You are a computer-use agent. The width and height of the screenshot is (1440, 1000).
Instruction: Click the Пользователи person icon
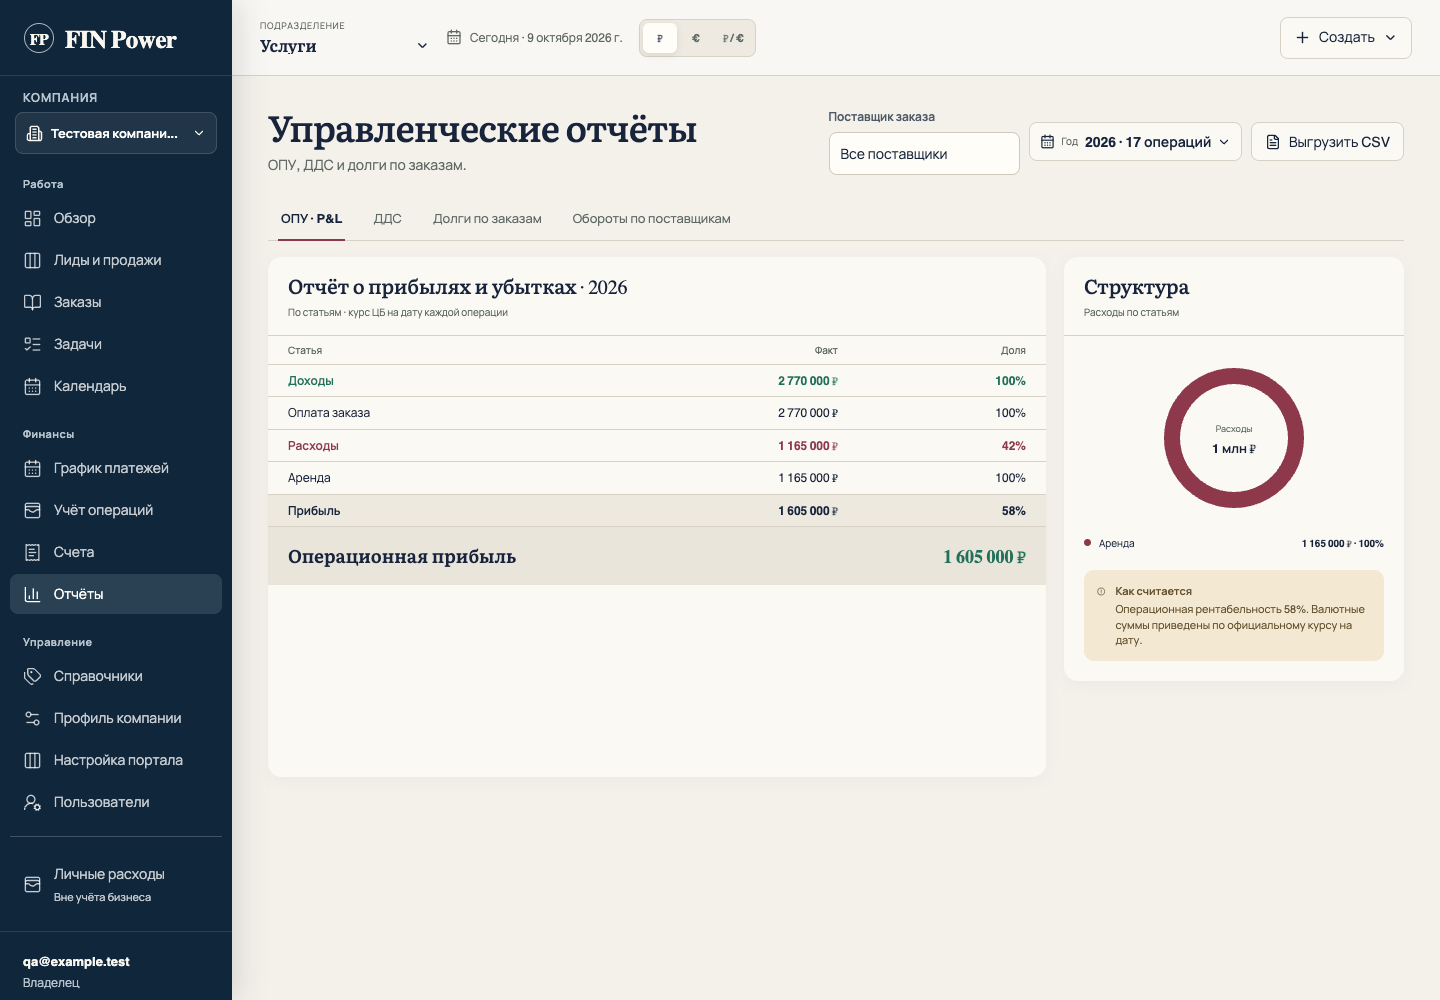coord(32,802)
